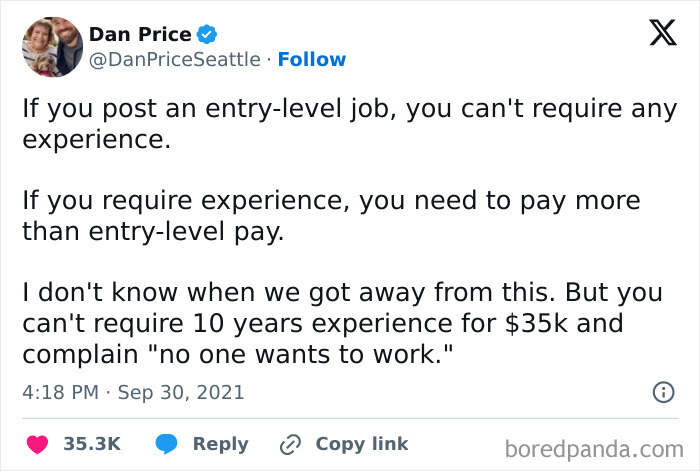Open the tweet info circle icon
The width and height of the screenshot is (700, 471).
tap(662, 393)
